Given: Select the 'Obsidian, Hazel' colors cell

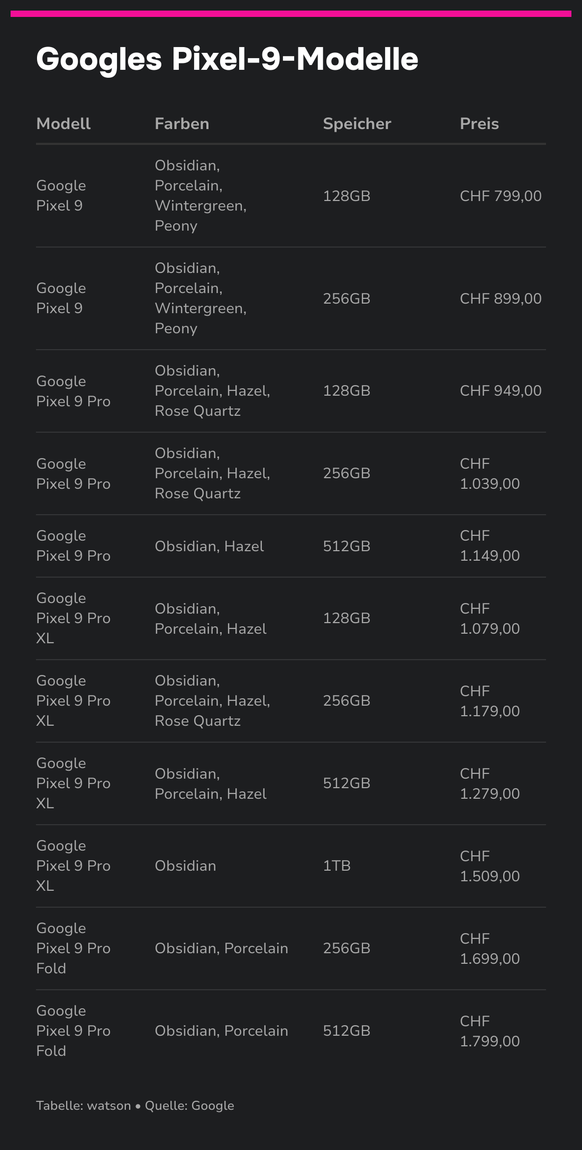Looking at the screenshot, I should click(209, 546).
